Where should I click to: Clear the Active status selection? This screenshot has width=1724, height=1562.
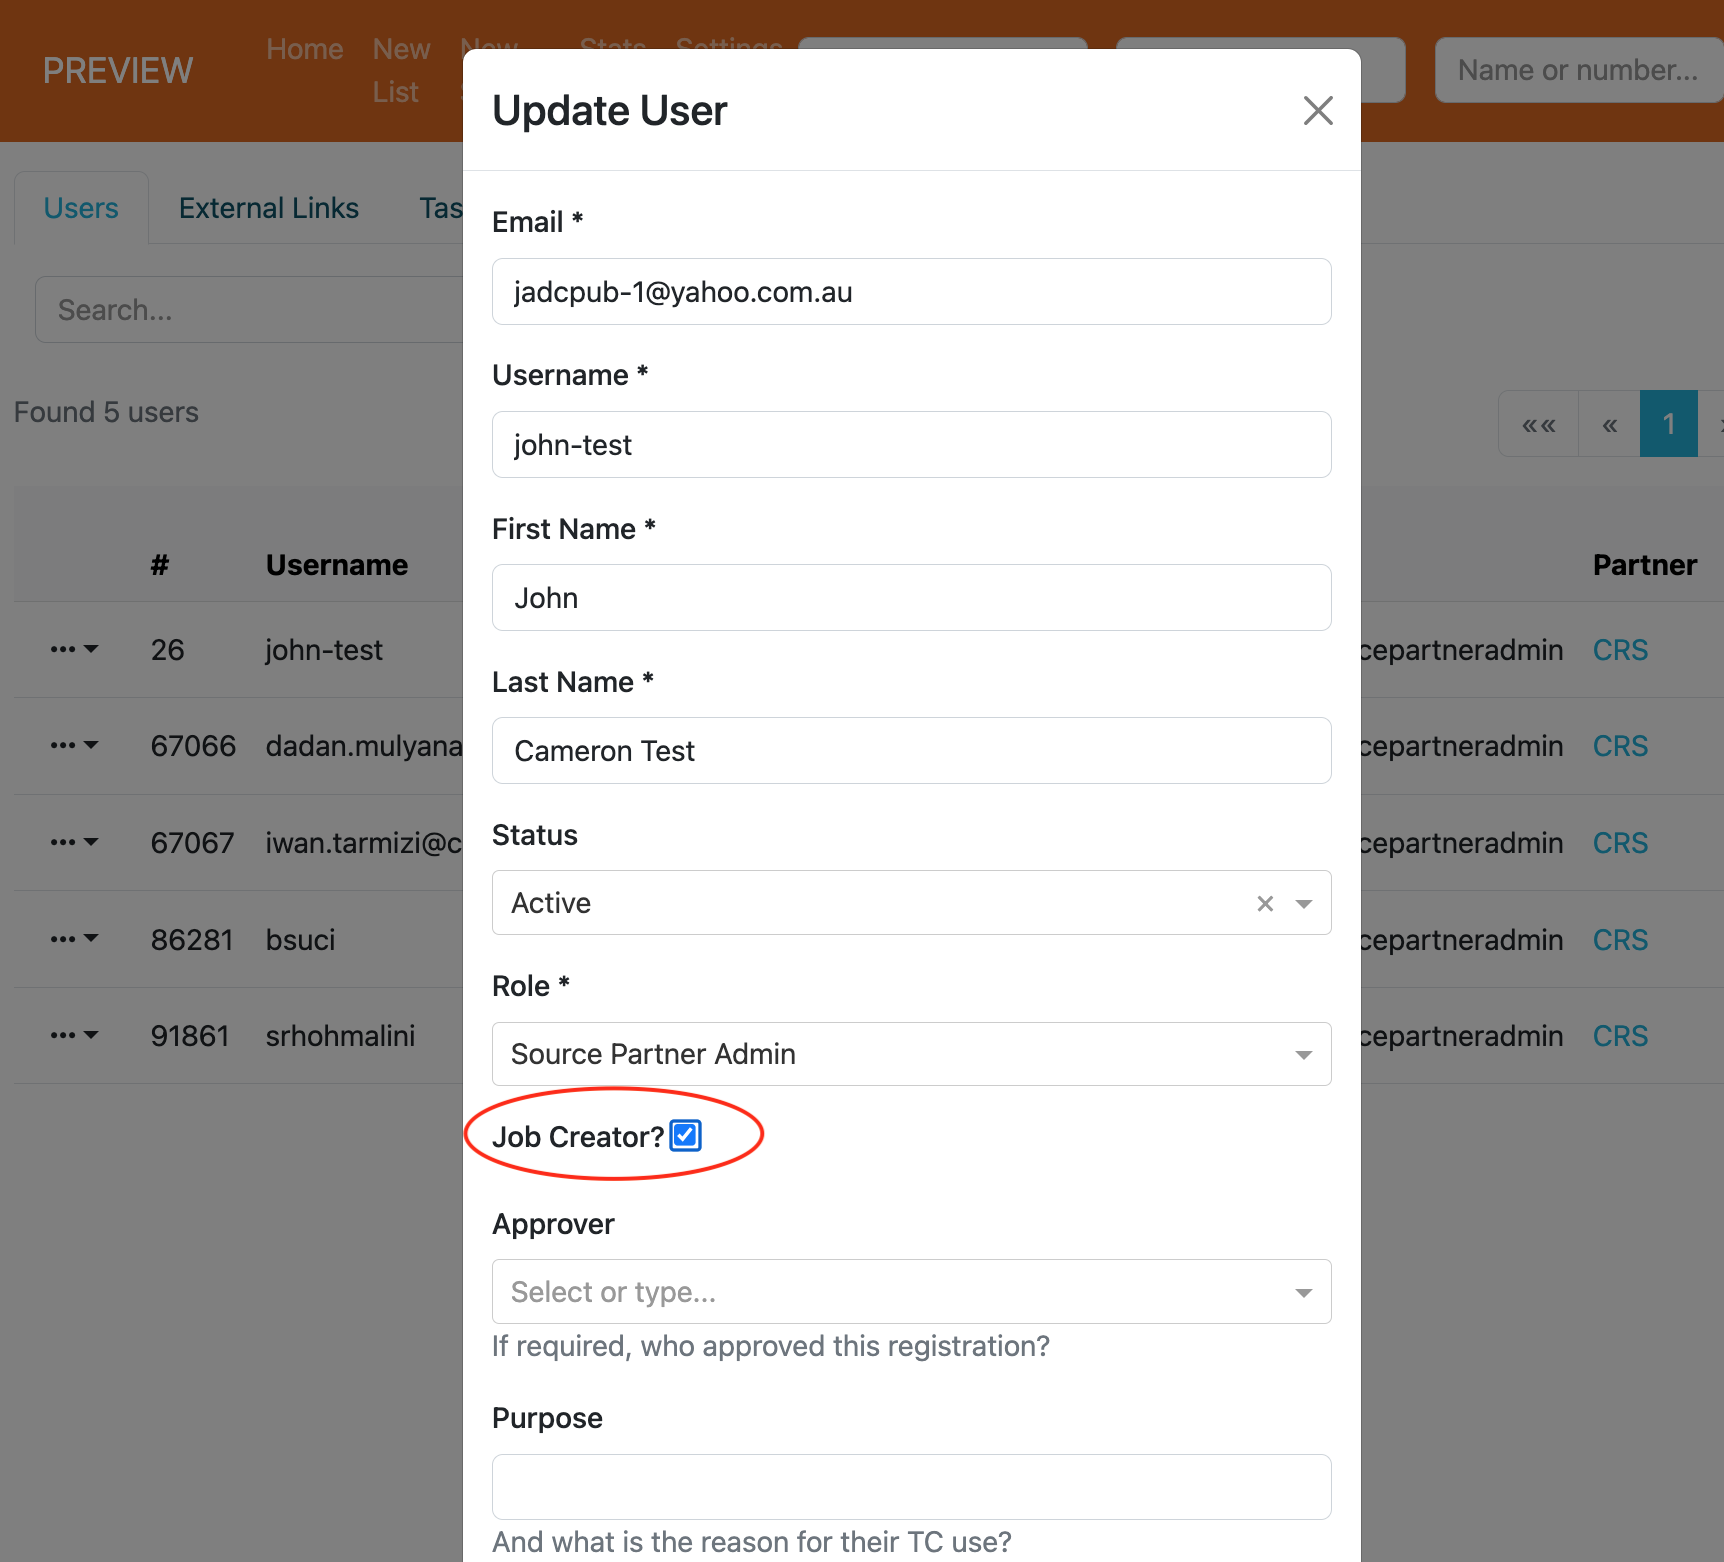pos(1264,903)
